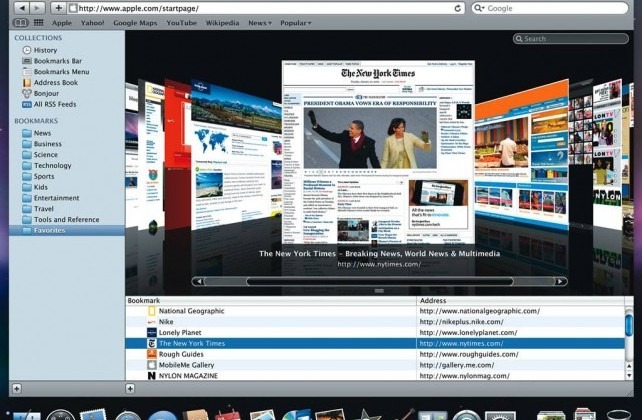This screenshot has height=420, width=642.
Task: Open Top Sites grid icon
Action: 38,23
